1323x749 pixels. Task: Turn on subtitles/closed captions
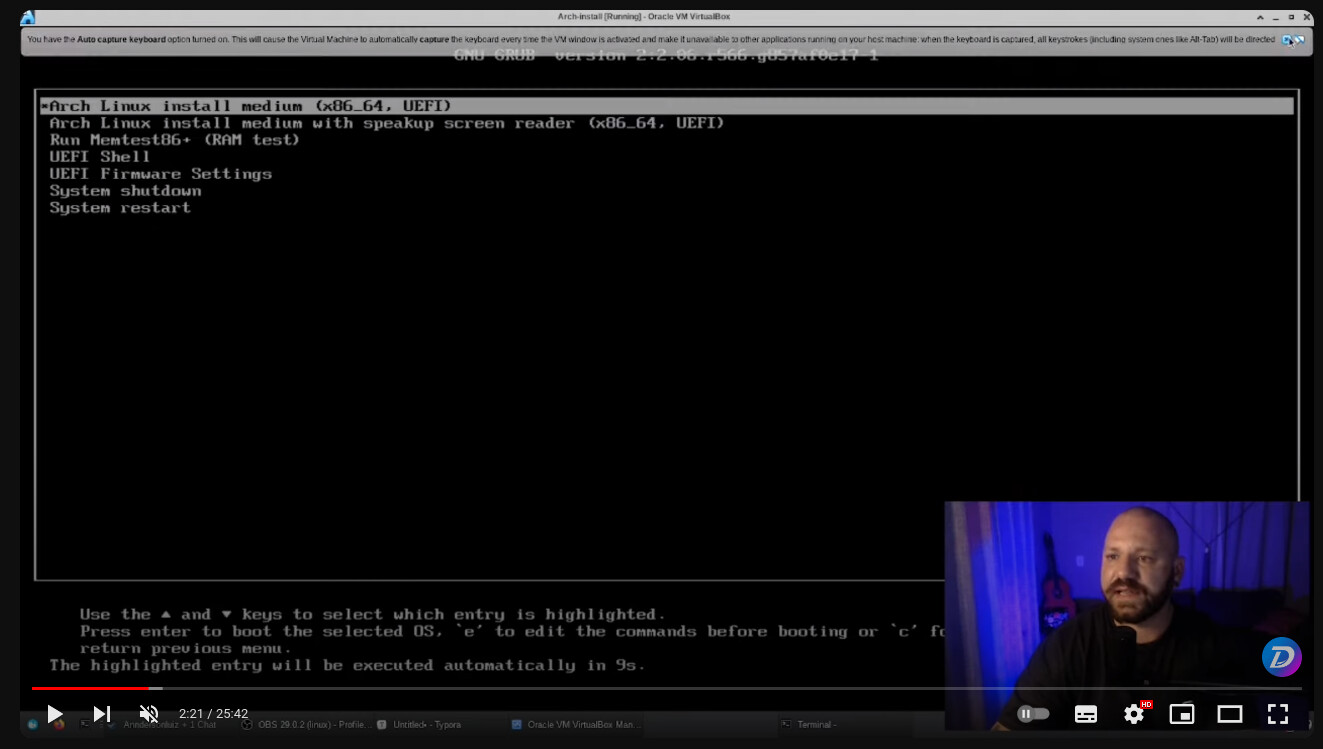pyautogui.click(x=1086, y=714)
